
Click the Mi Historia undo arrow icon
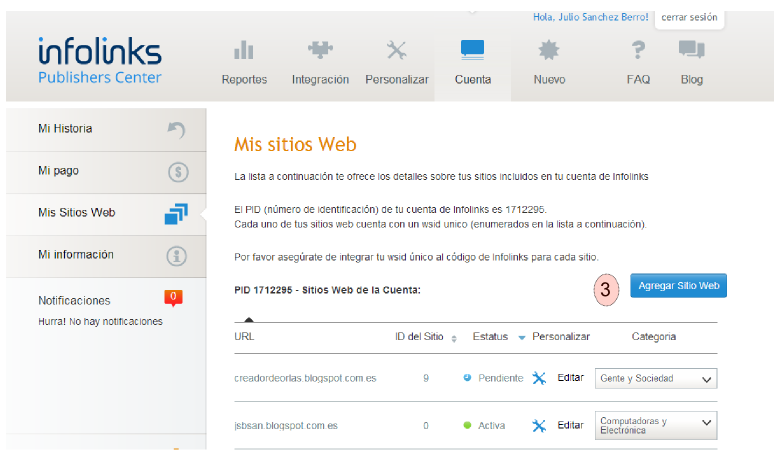tap(176, 130)
